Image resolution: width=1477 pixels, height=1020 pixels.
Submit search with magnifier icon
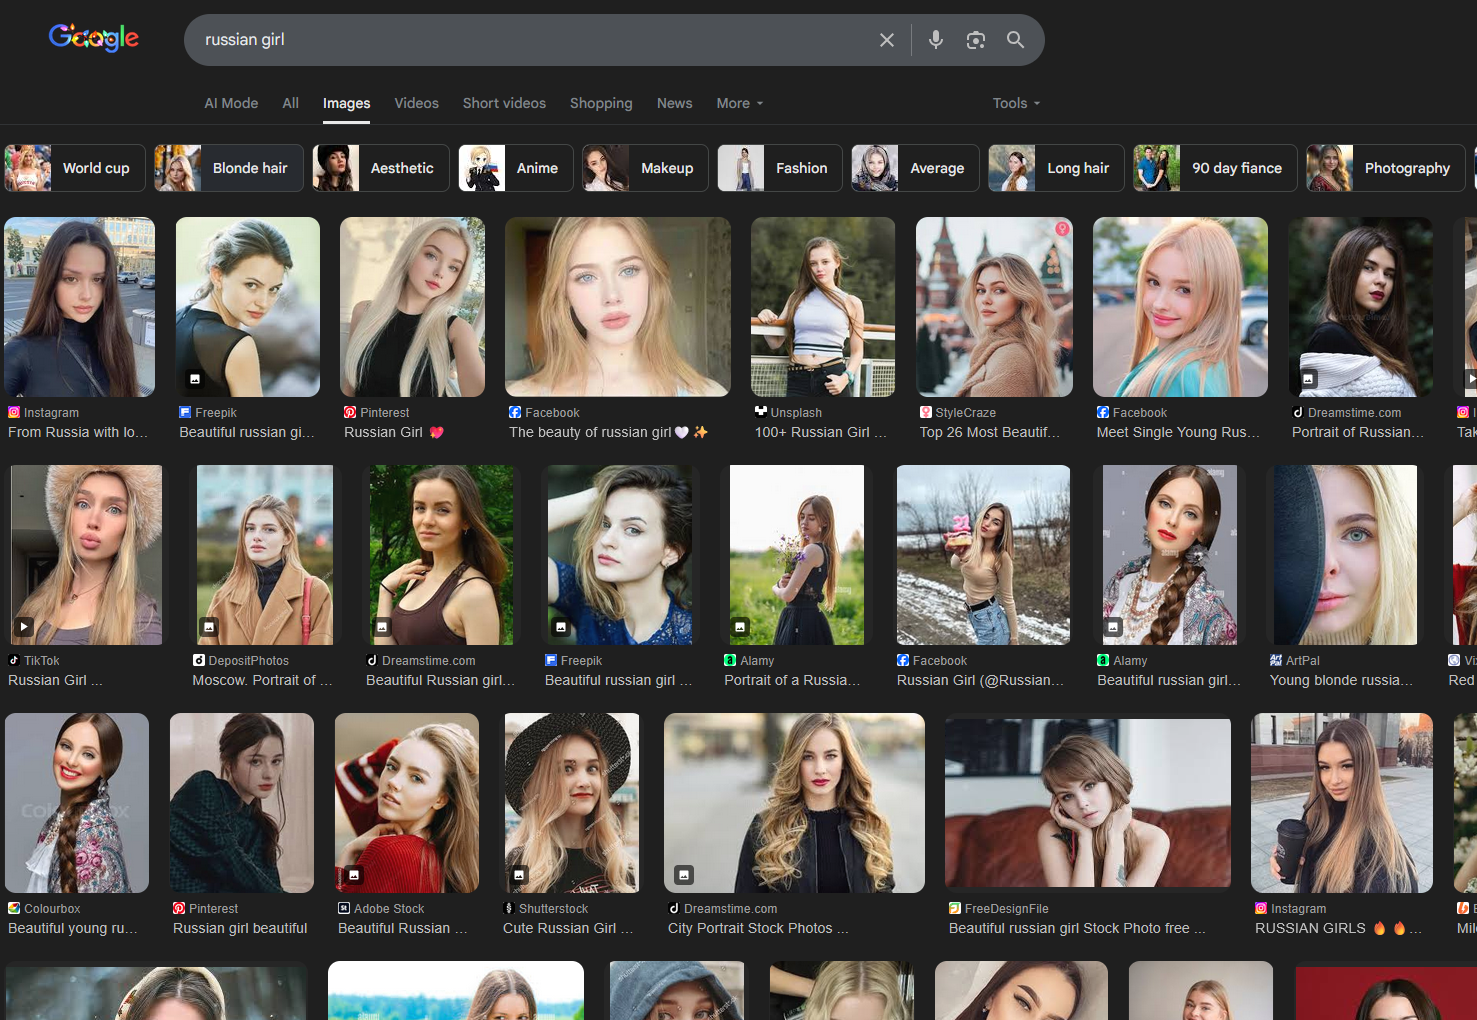pos(1015,40)
